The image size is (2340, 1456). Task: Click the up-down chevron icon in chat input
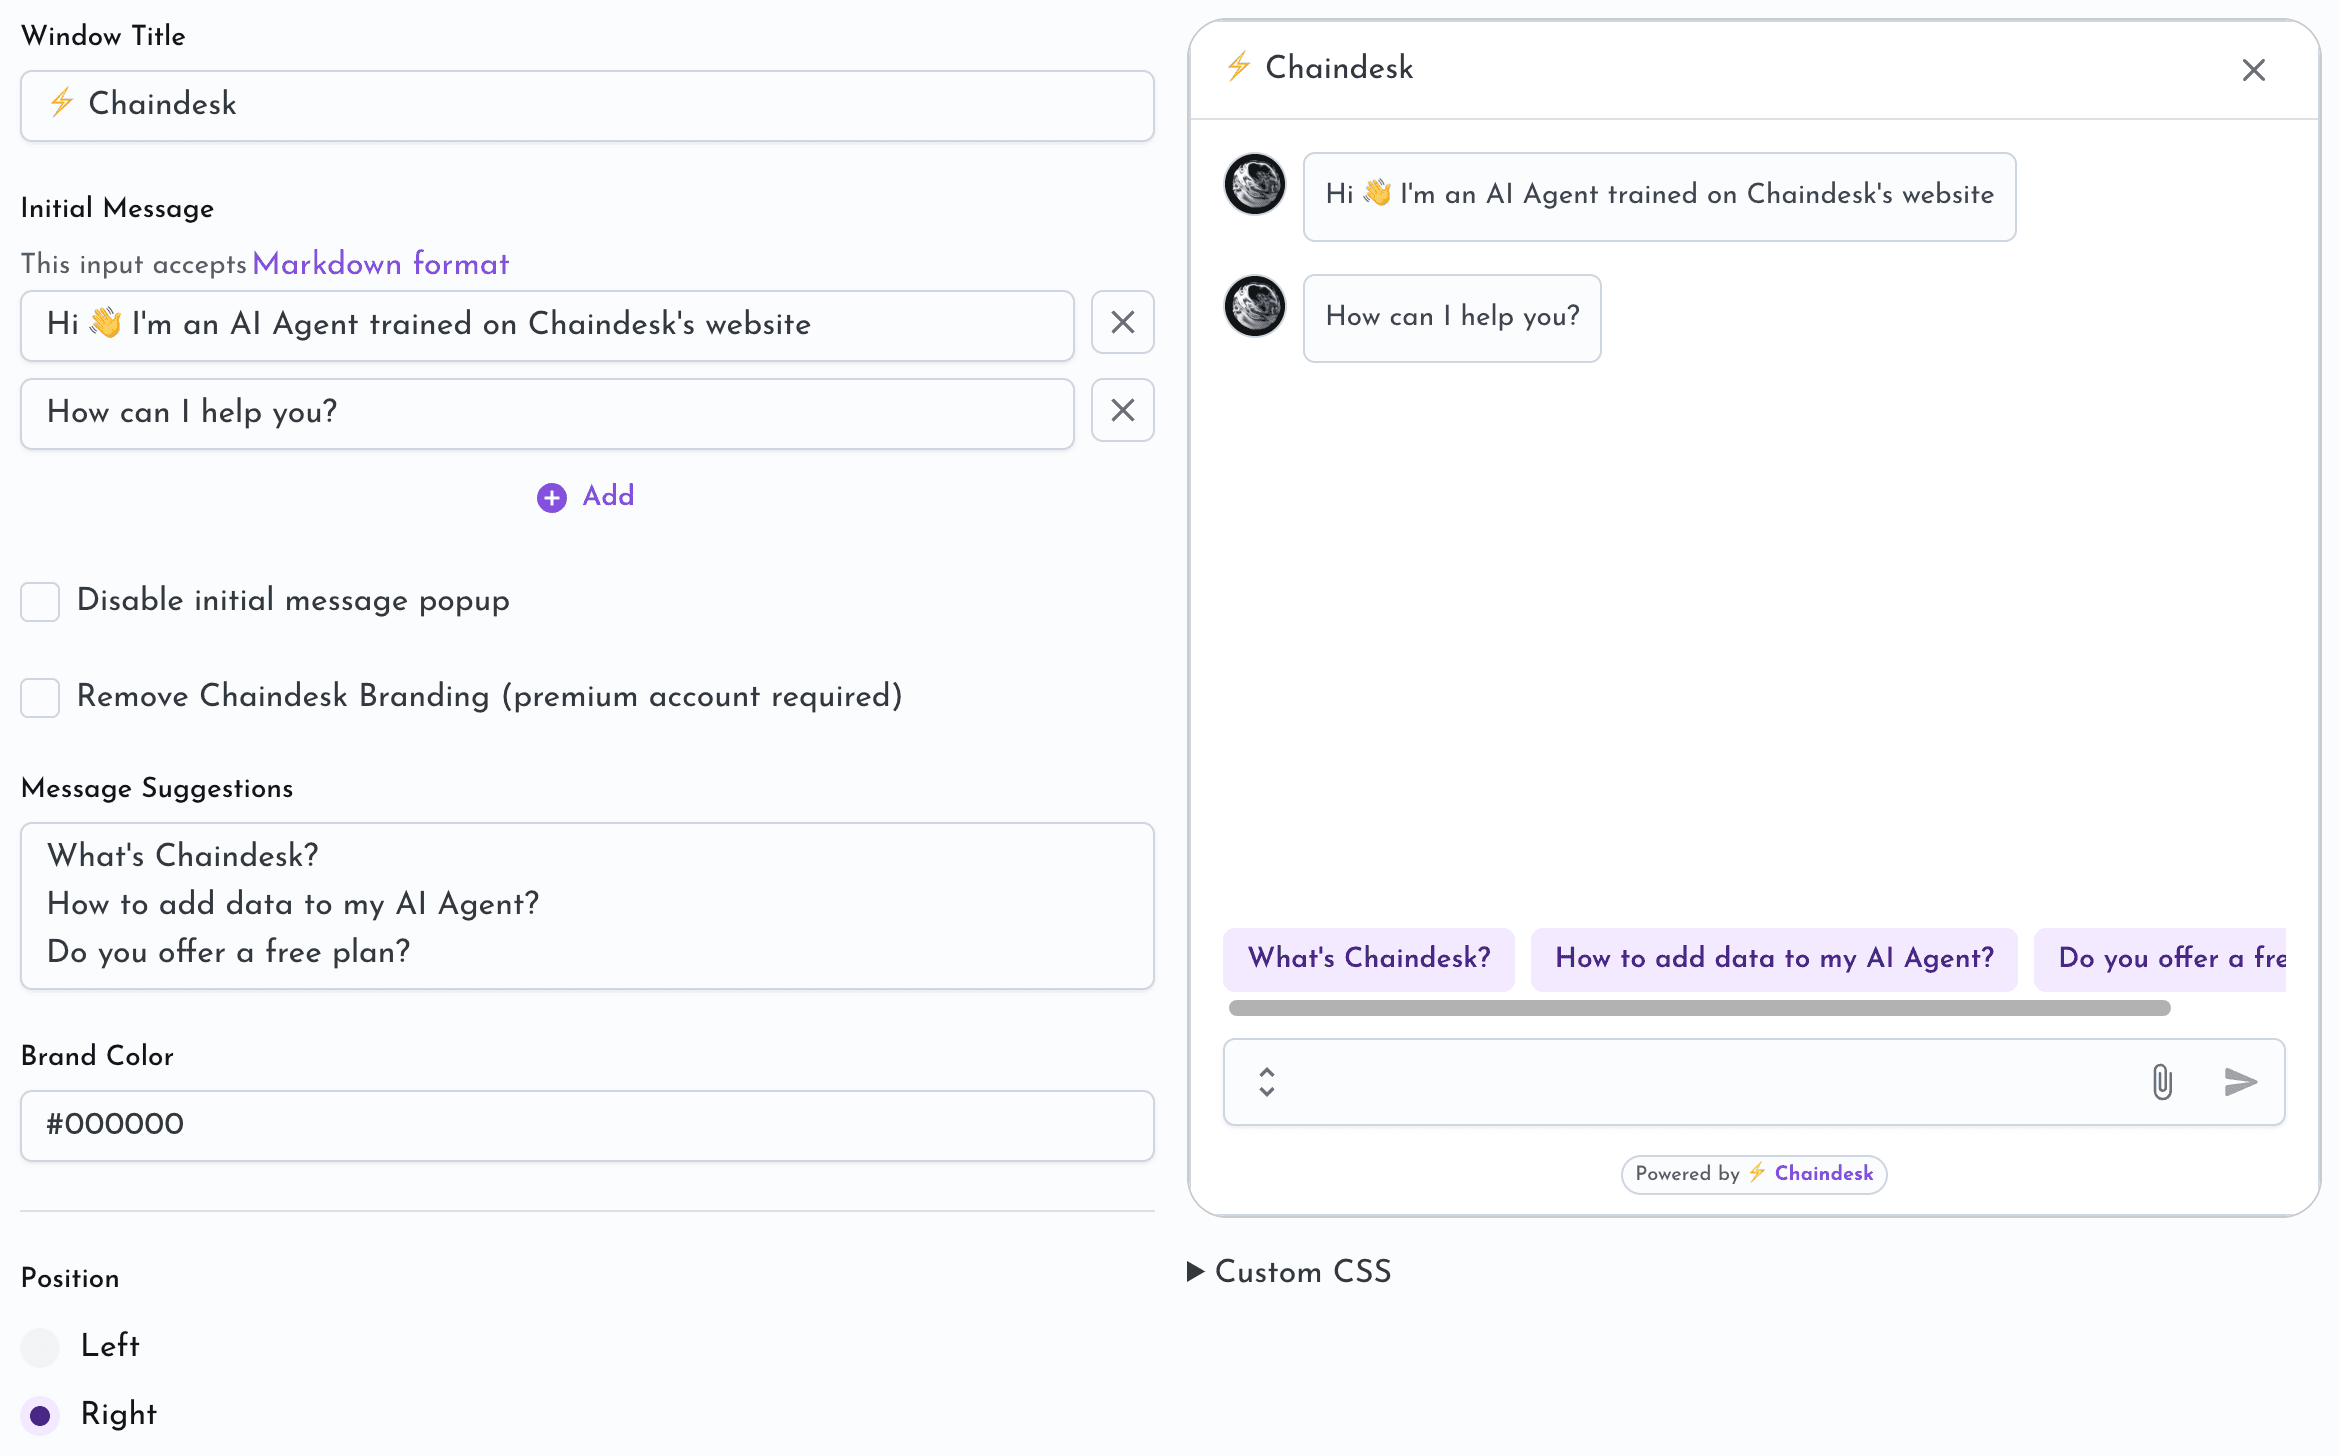point(1266,1082)
